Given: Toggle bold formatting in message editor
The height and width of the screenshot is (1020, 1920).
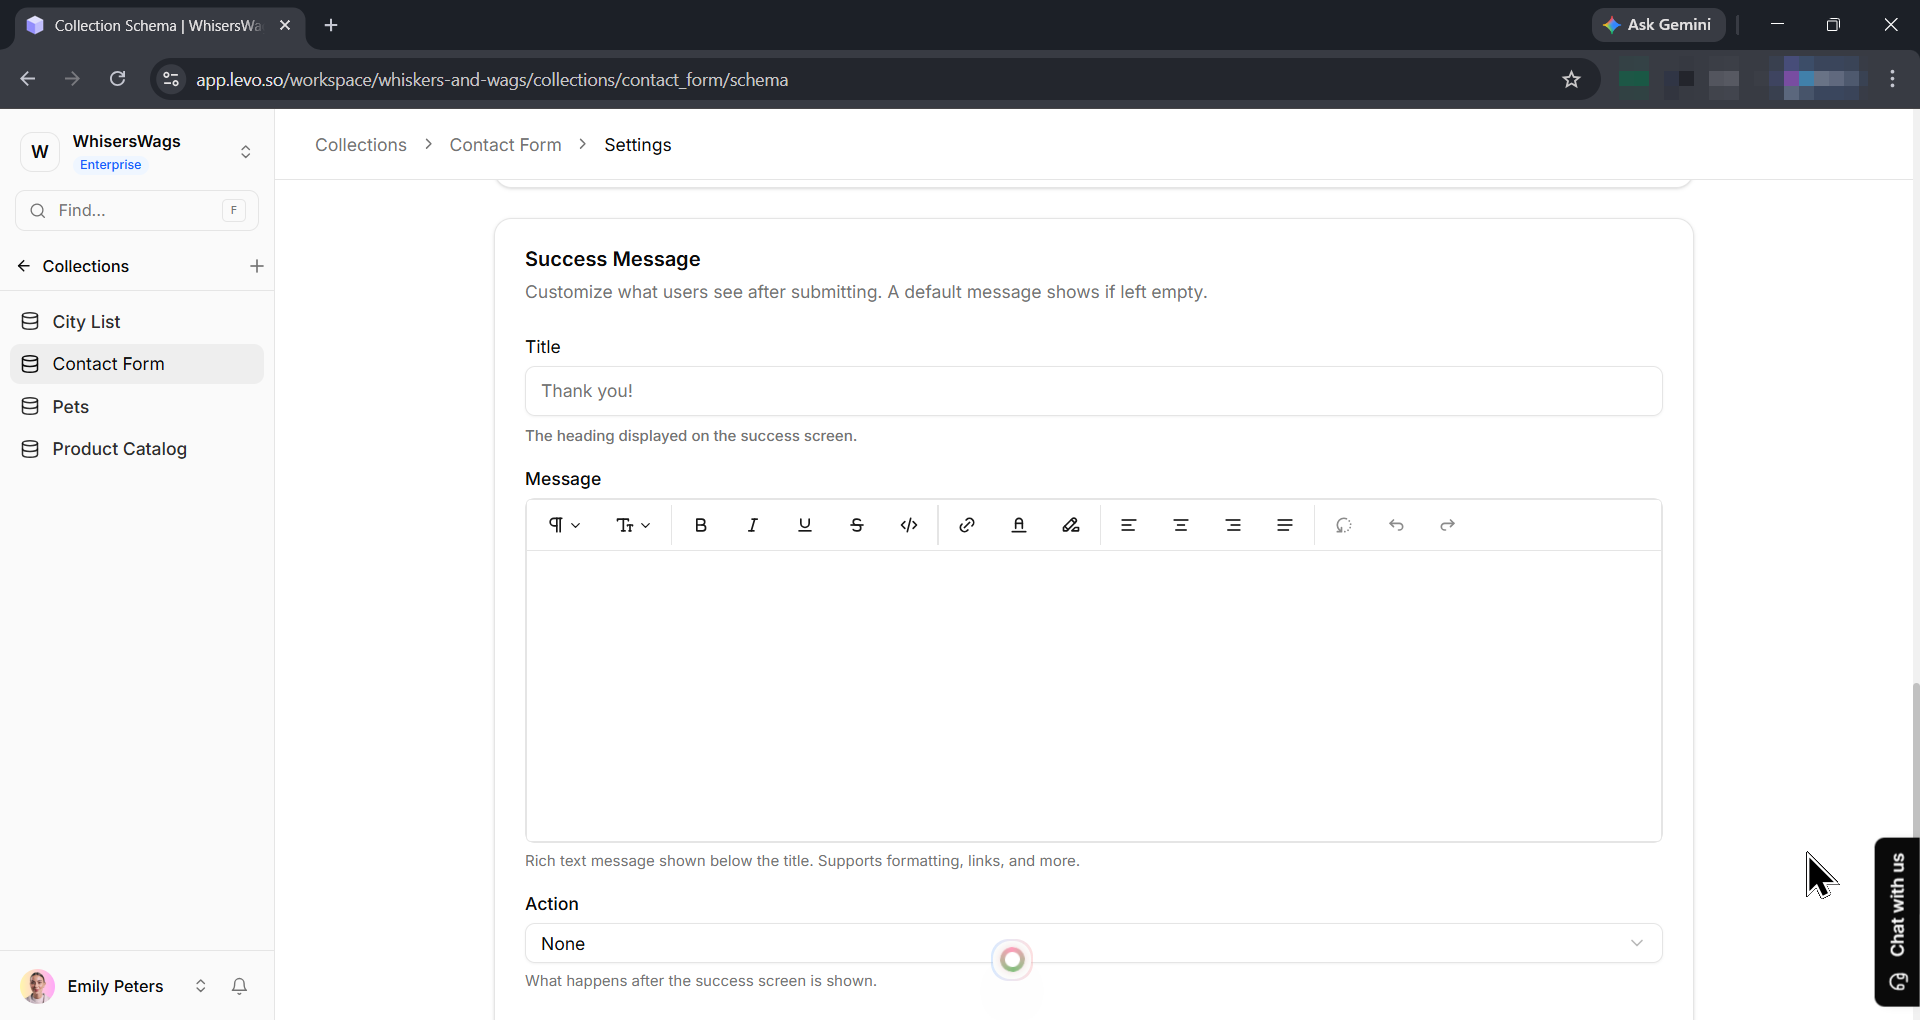Looking at the screenshot, I should 700,525.
